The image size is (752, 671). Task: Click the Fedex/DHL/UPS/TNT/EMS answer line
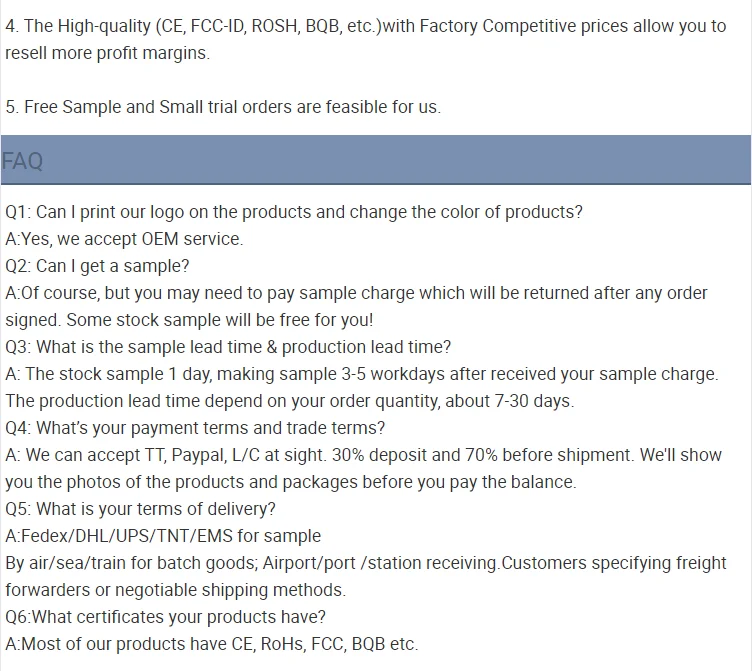point(163,536)
